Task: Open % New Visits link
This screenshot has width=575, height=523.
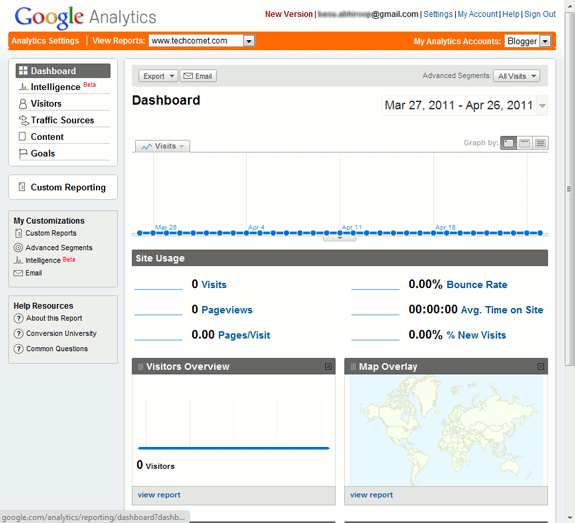Action: [x=476, y=335]
